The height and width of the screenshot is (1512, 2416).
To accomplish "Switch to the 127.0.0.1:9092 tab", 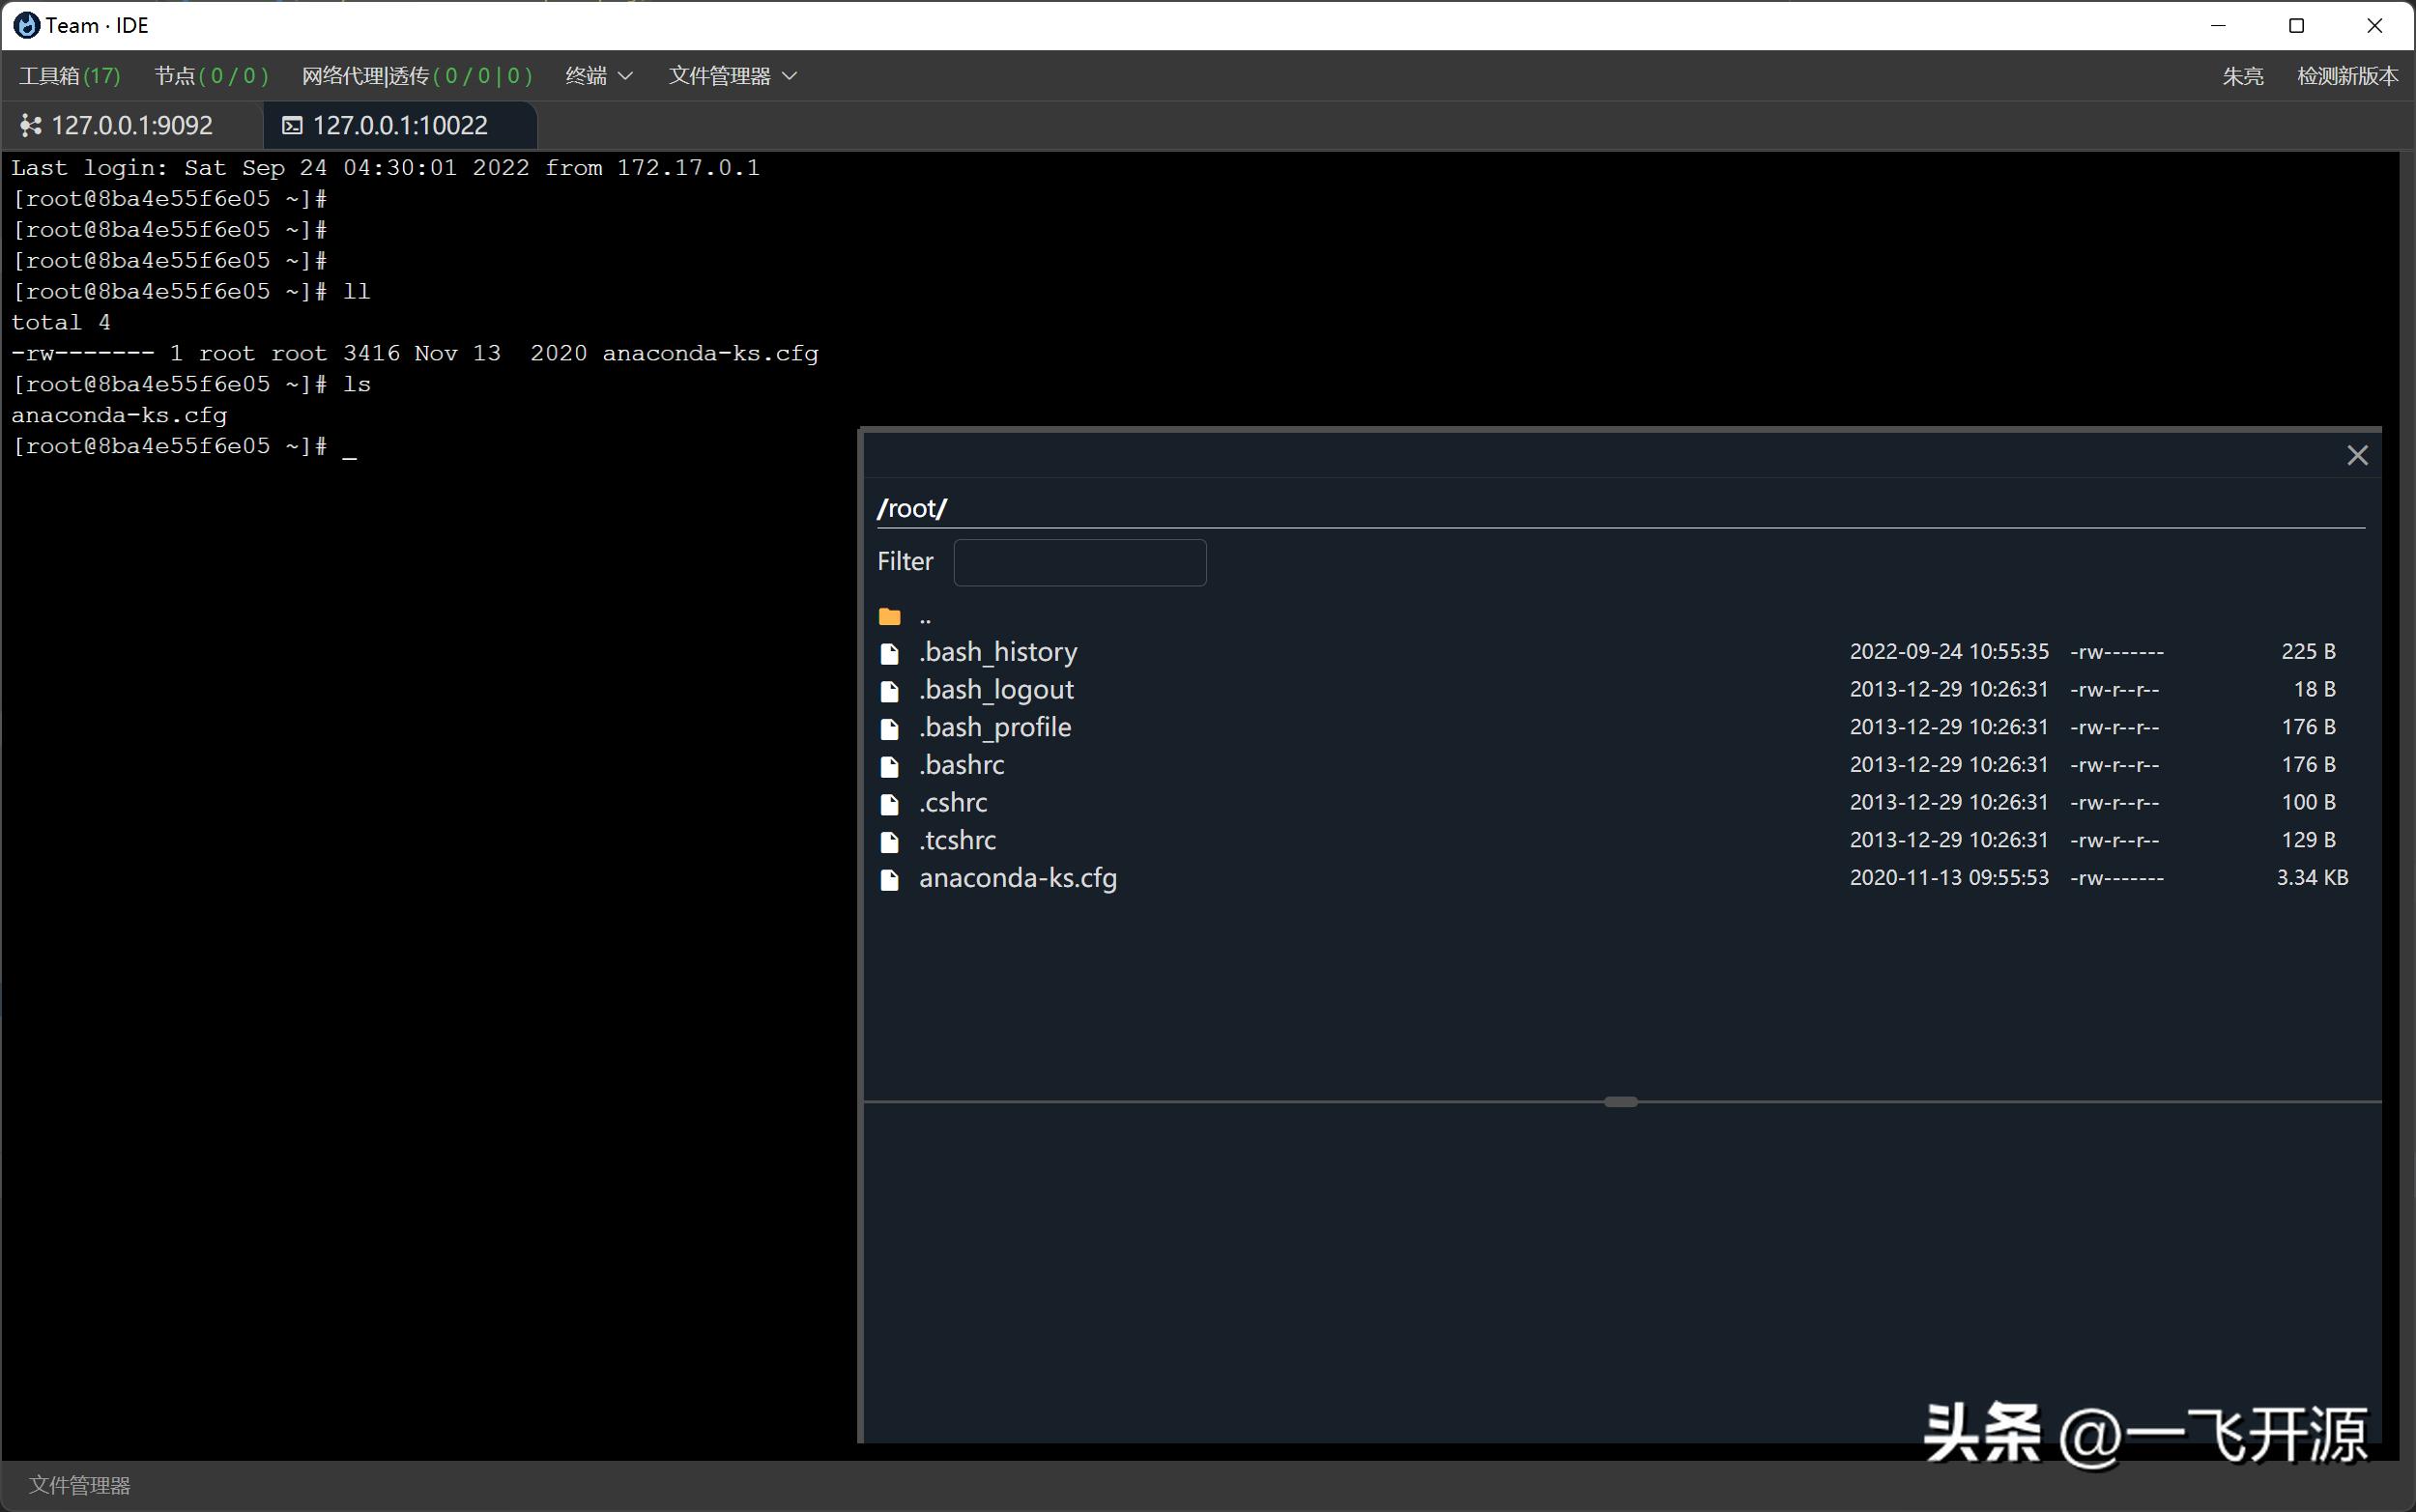I will [x=131, y=126].
